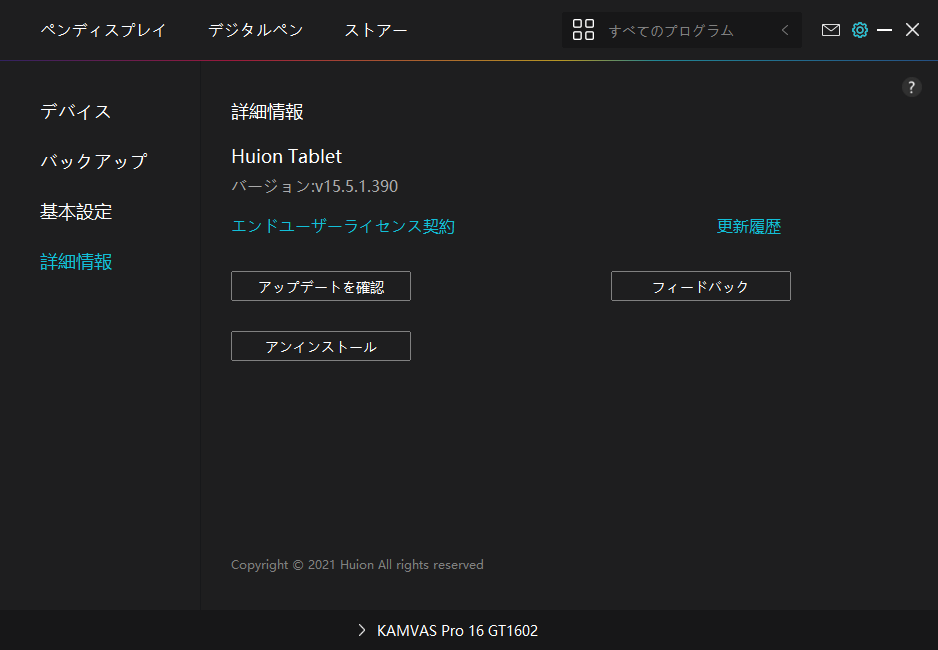Image resolution: width=938 pixels, height=650 pixels.
Task: Open 基本設定 in the sidebar
Action: (x=76, y=212)
